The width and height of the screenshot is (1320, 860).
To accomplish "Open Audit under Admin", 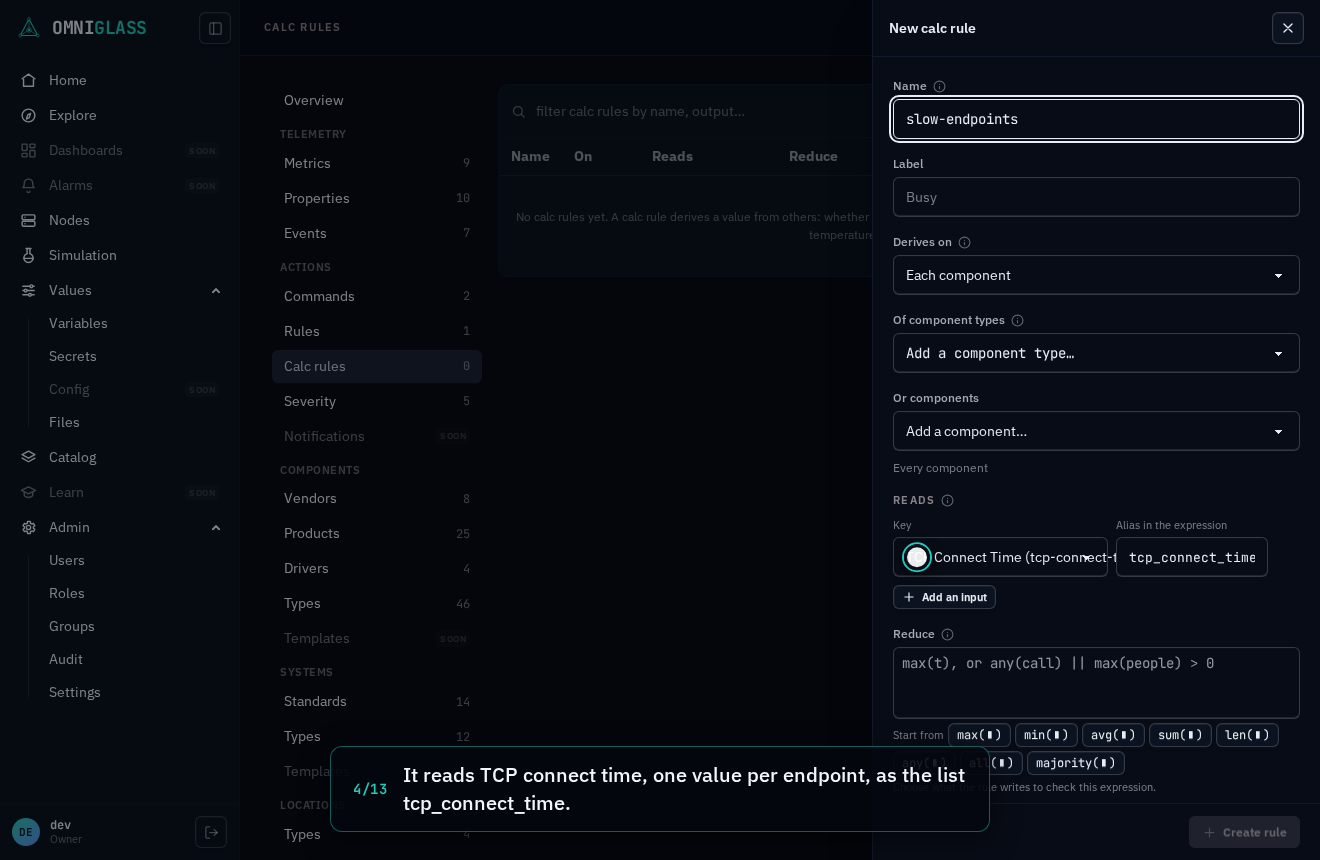I will click(66, 659).
